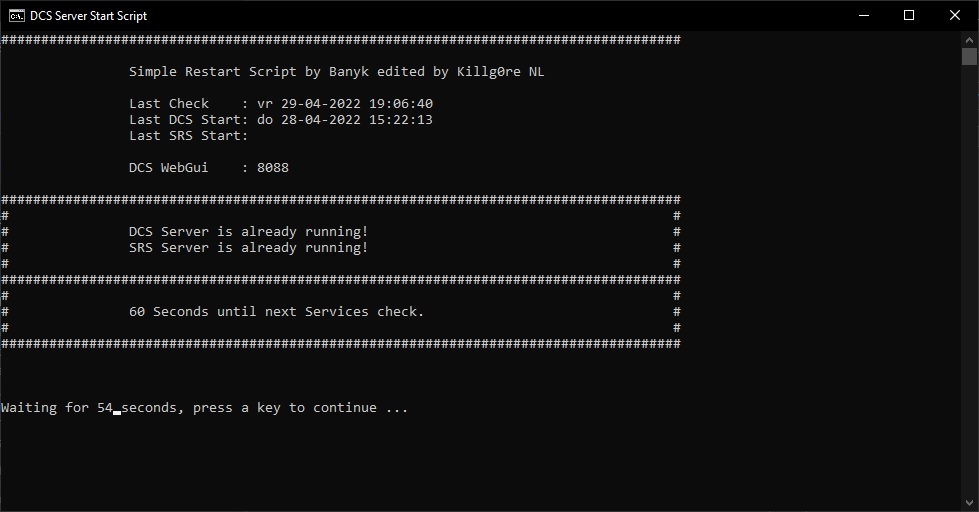Click 'DCS Server is already running!' message

pos(248,232)
